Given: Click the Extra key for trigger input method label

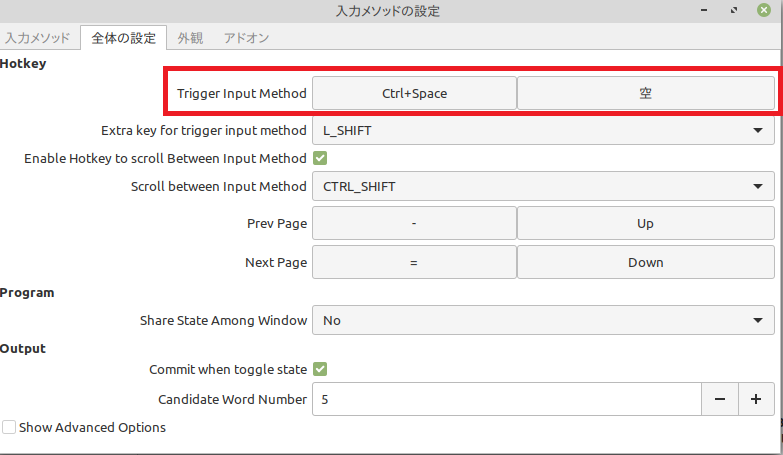Looking at the screenshot, I should pos(204,130).
